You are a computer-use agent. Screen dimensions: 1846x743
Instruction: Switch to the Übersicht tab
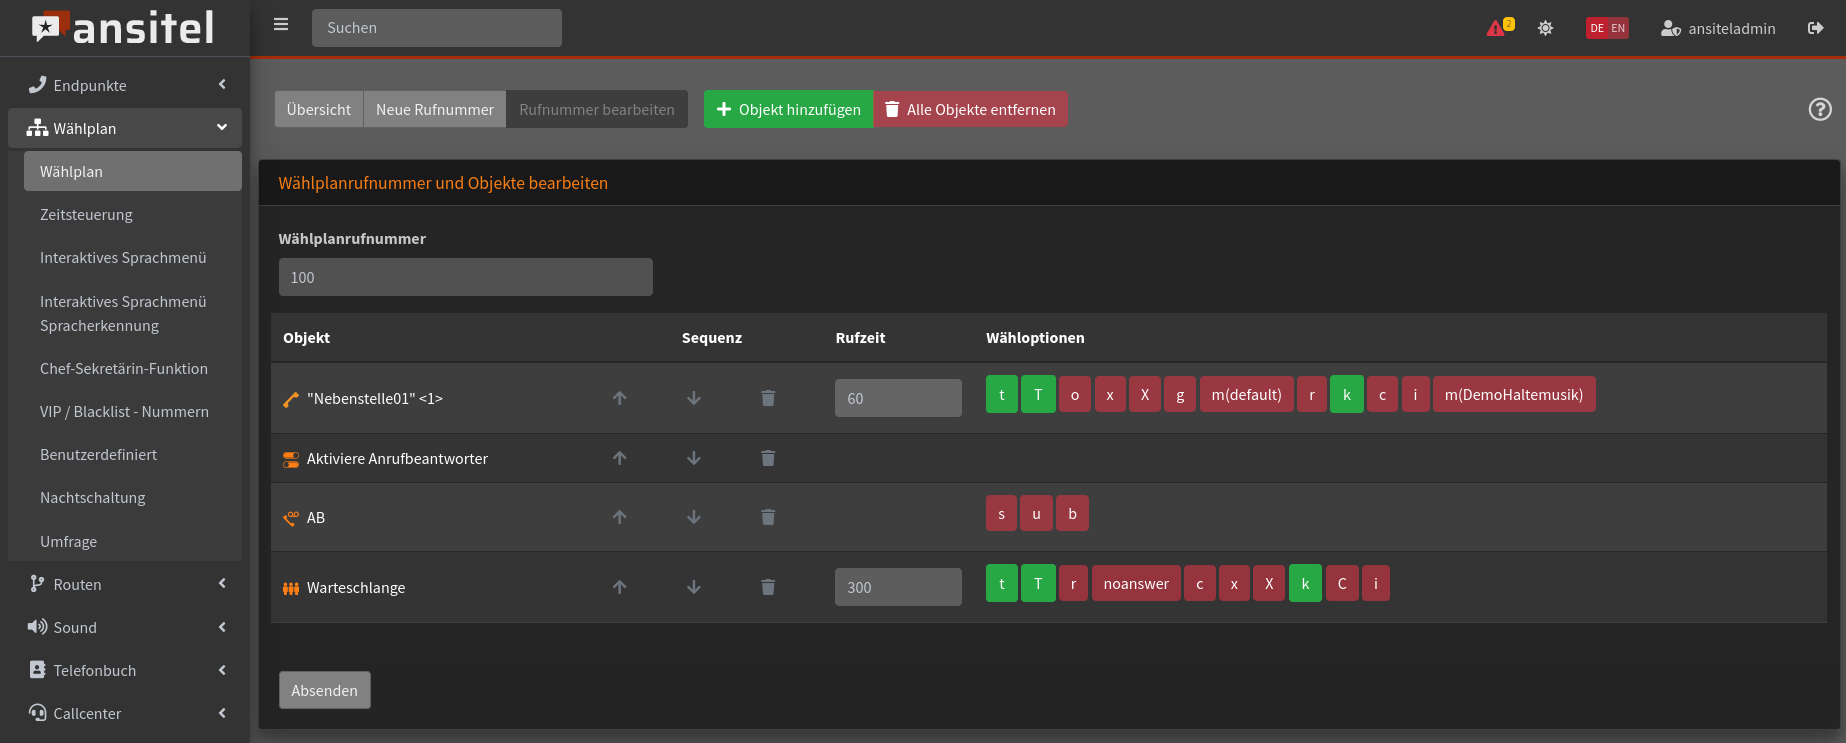pyautogui.click(x=319, y=110)
